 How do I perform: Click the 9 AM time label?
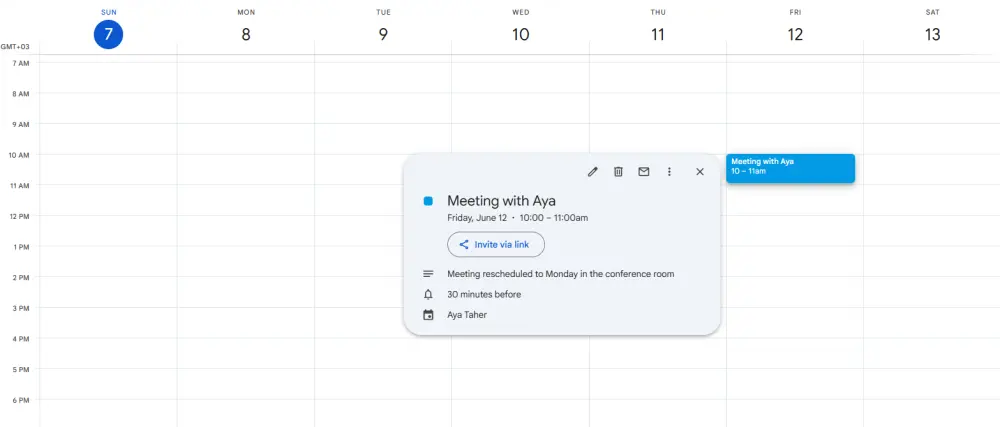tap(21, 124)
